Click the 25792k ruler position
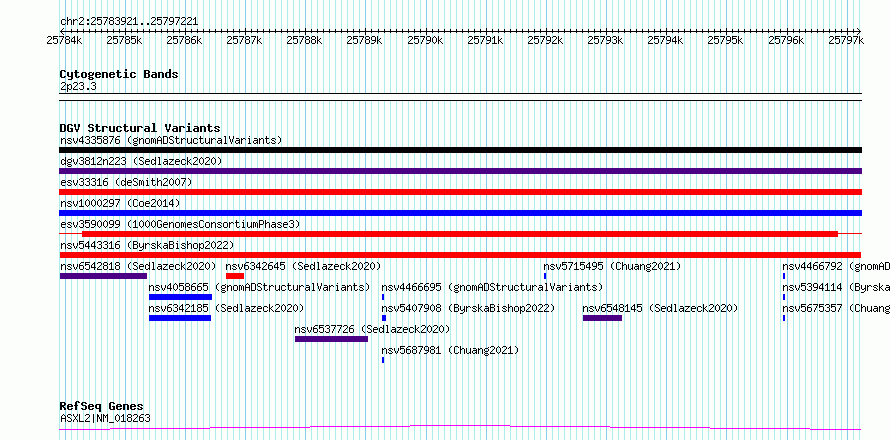The image size is (890, 440). tap(545, 40)
